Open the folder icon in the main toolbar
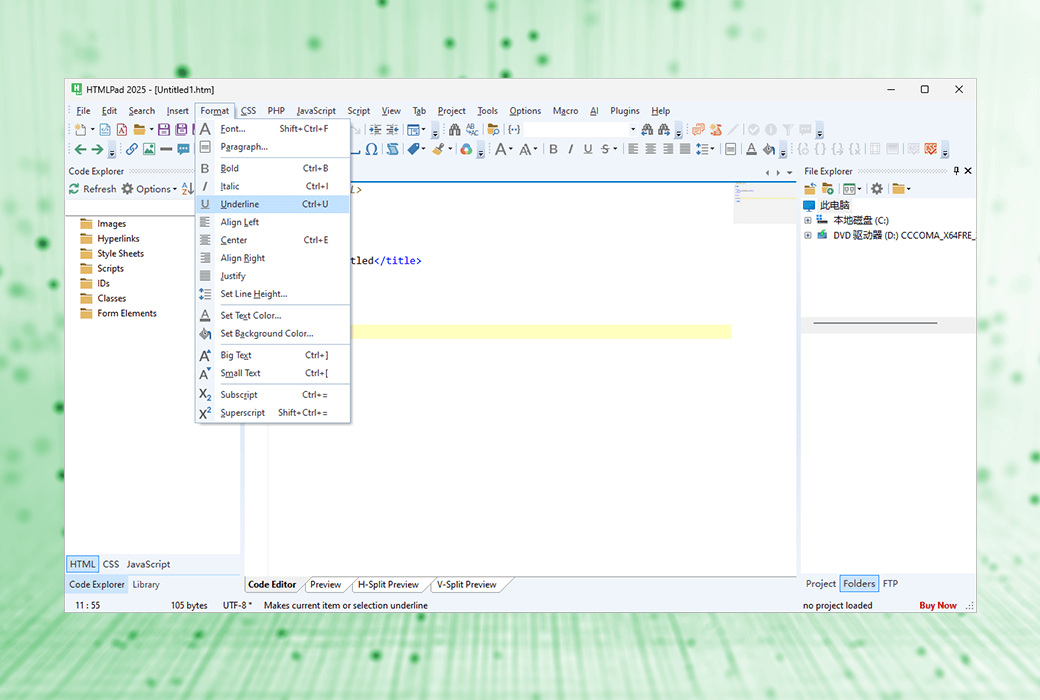 [x=139, y=129]
